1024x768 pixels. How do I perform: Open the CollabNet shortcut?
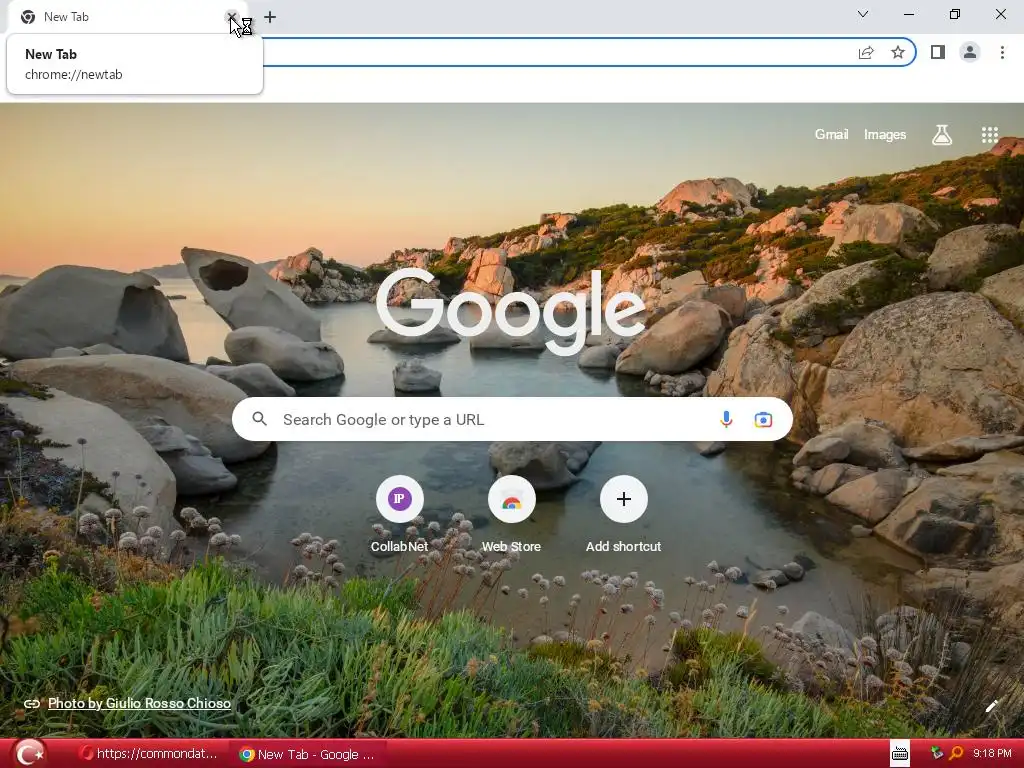[x=400, y=516]
